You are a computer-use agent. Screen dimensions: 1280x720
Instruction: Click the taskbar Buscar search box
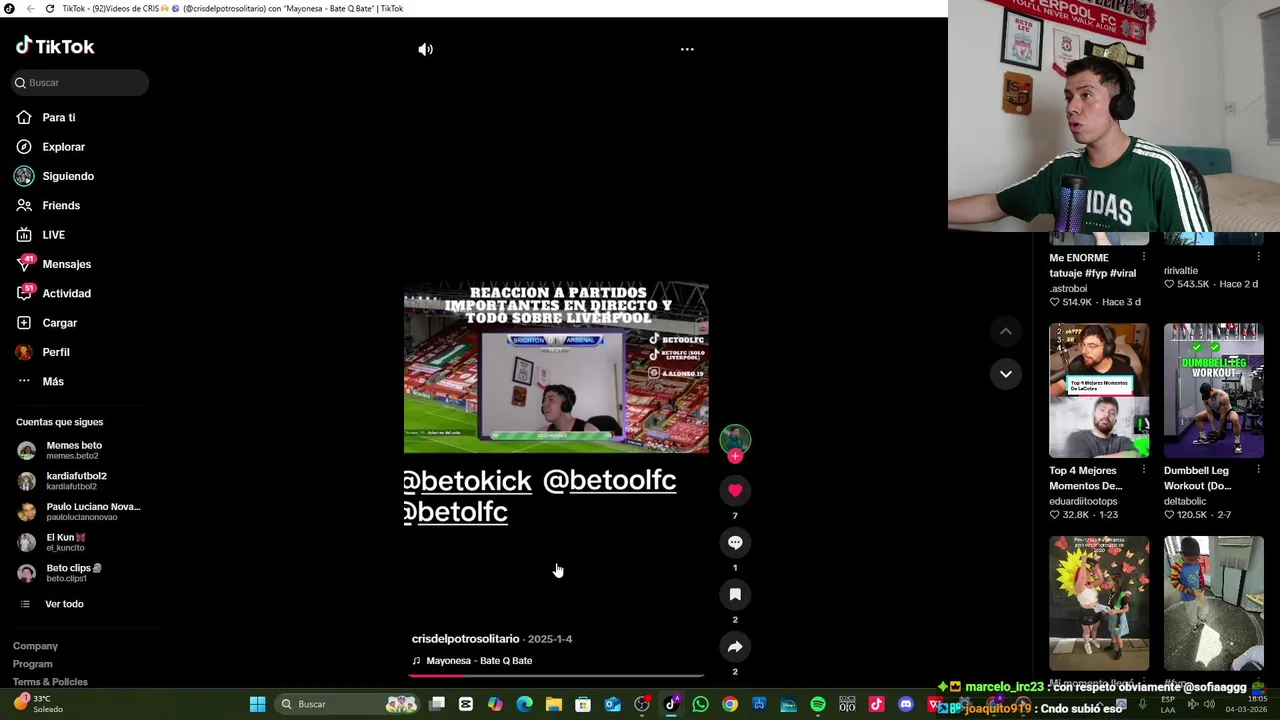tap(346, 704)
